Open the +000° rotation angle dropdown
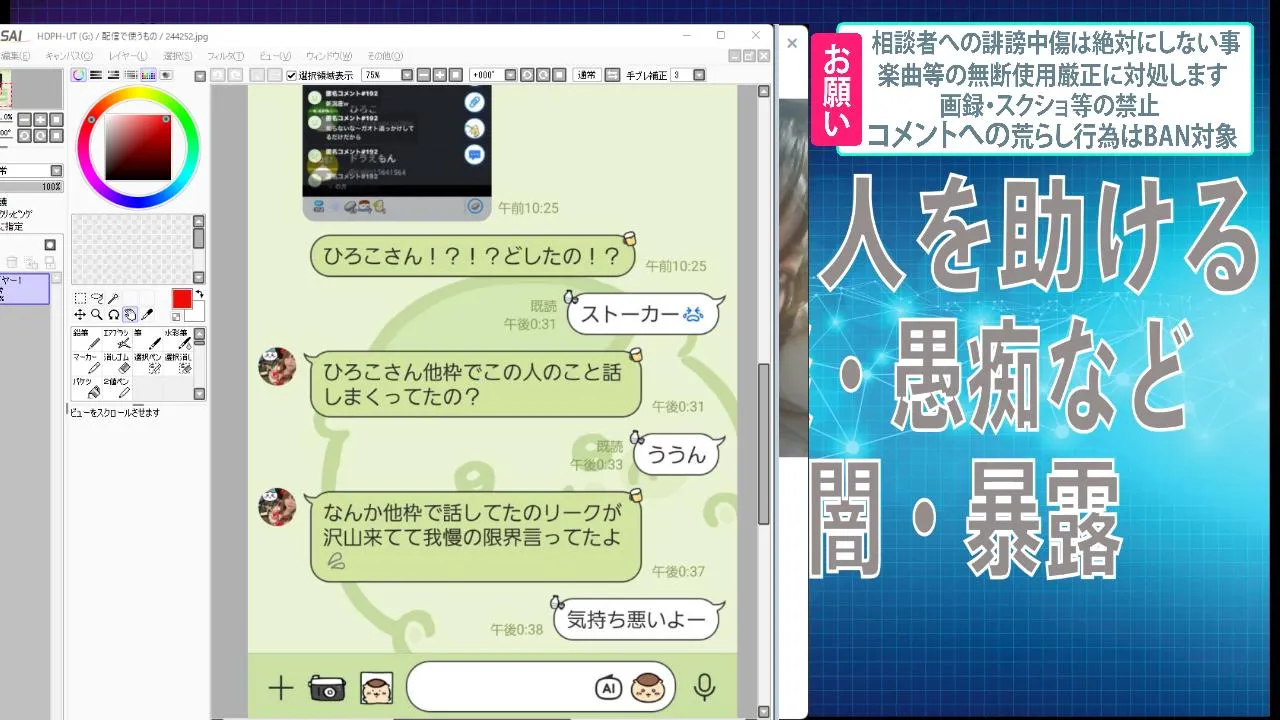Image resolution: width=1280 pixels, height=720 pixels. click(510, 75)
